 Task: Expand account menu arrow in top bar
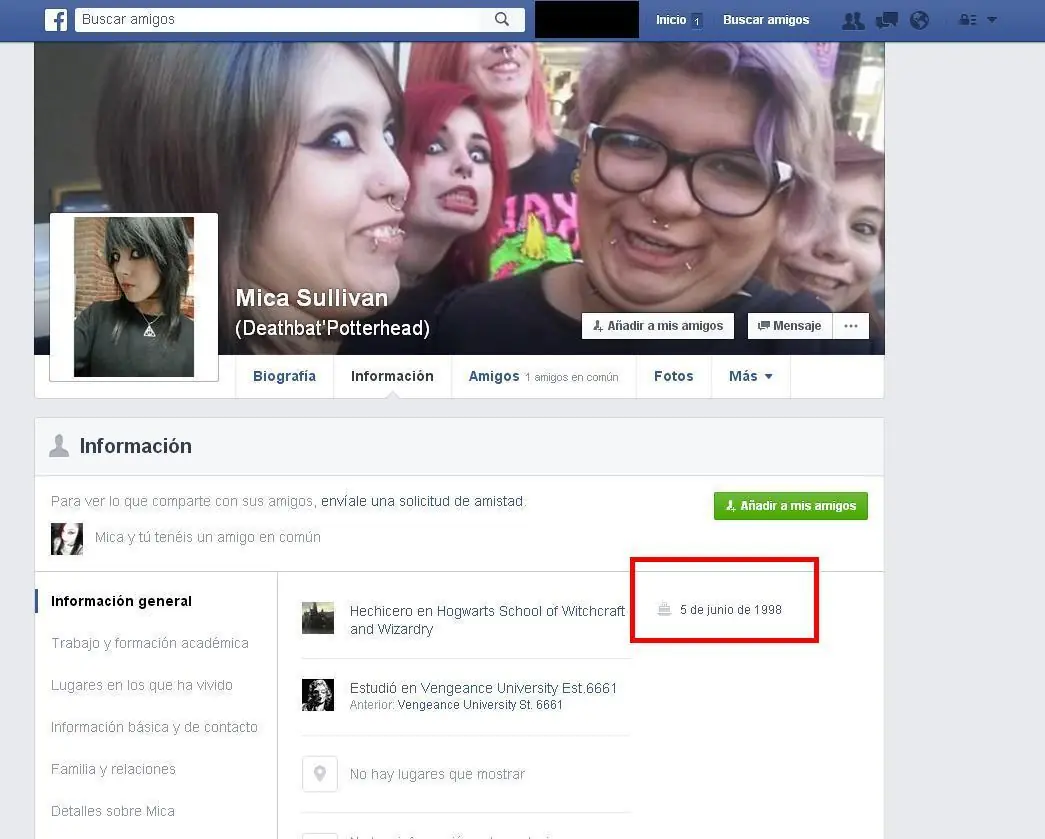[992, 20]
